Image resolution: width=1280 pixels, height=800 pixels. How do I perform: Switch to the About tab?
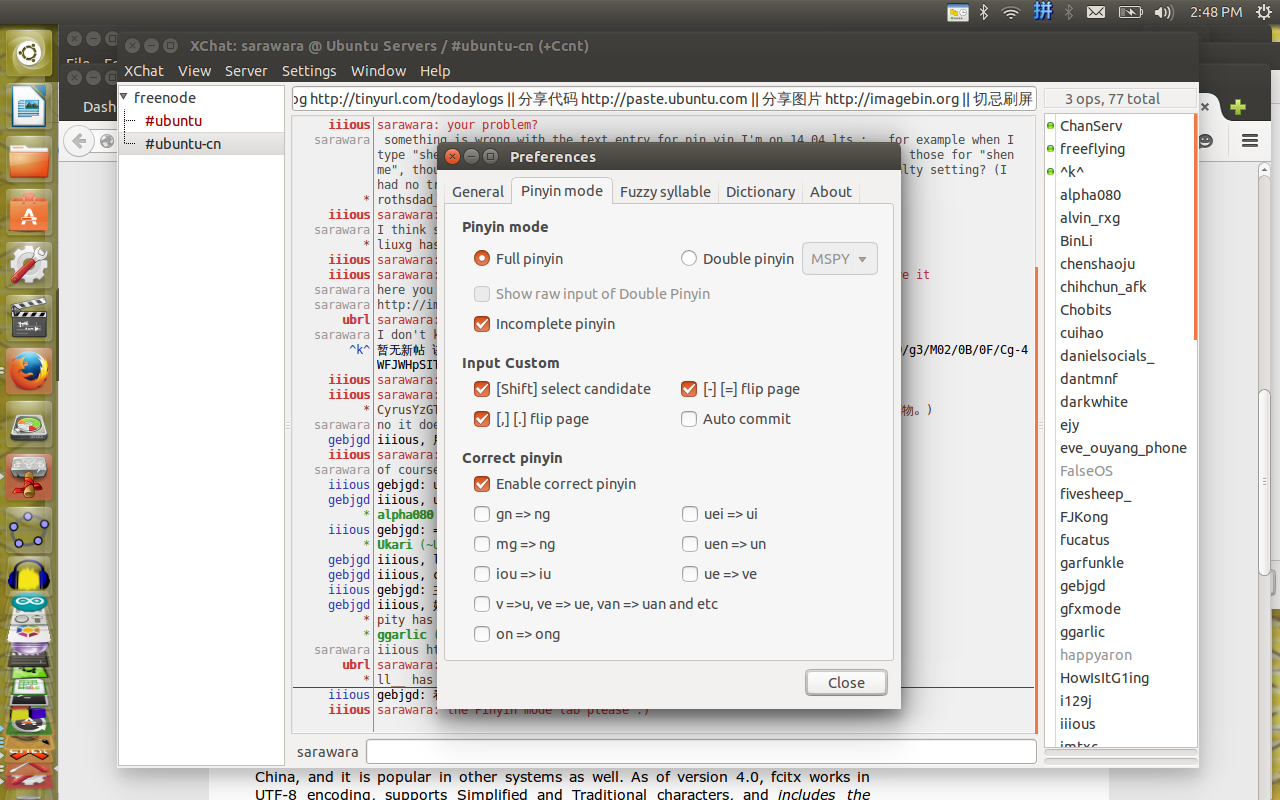tap(831, 192)
